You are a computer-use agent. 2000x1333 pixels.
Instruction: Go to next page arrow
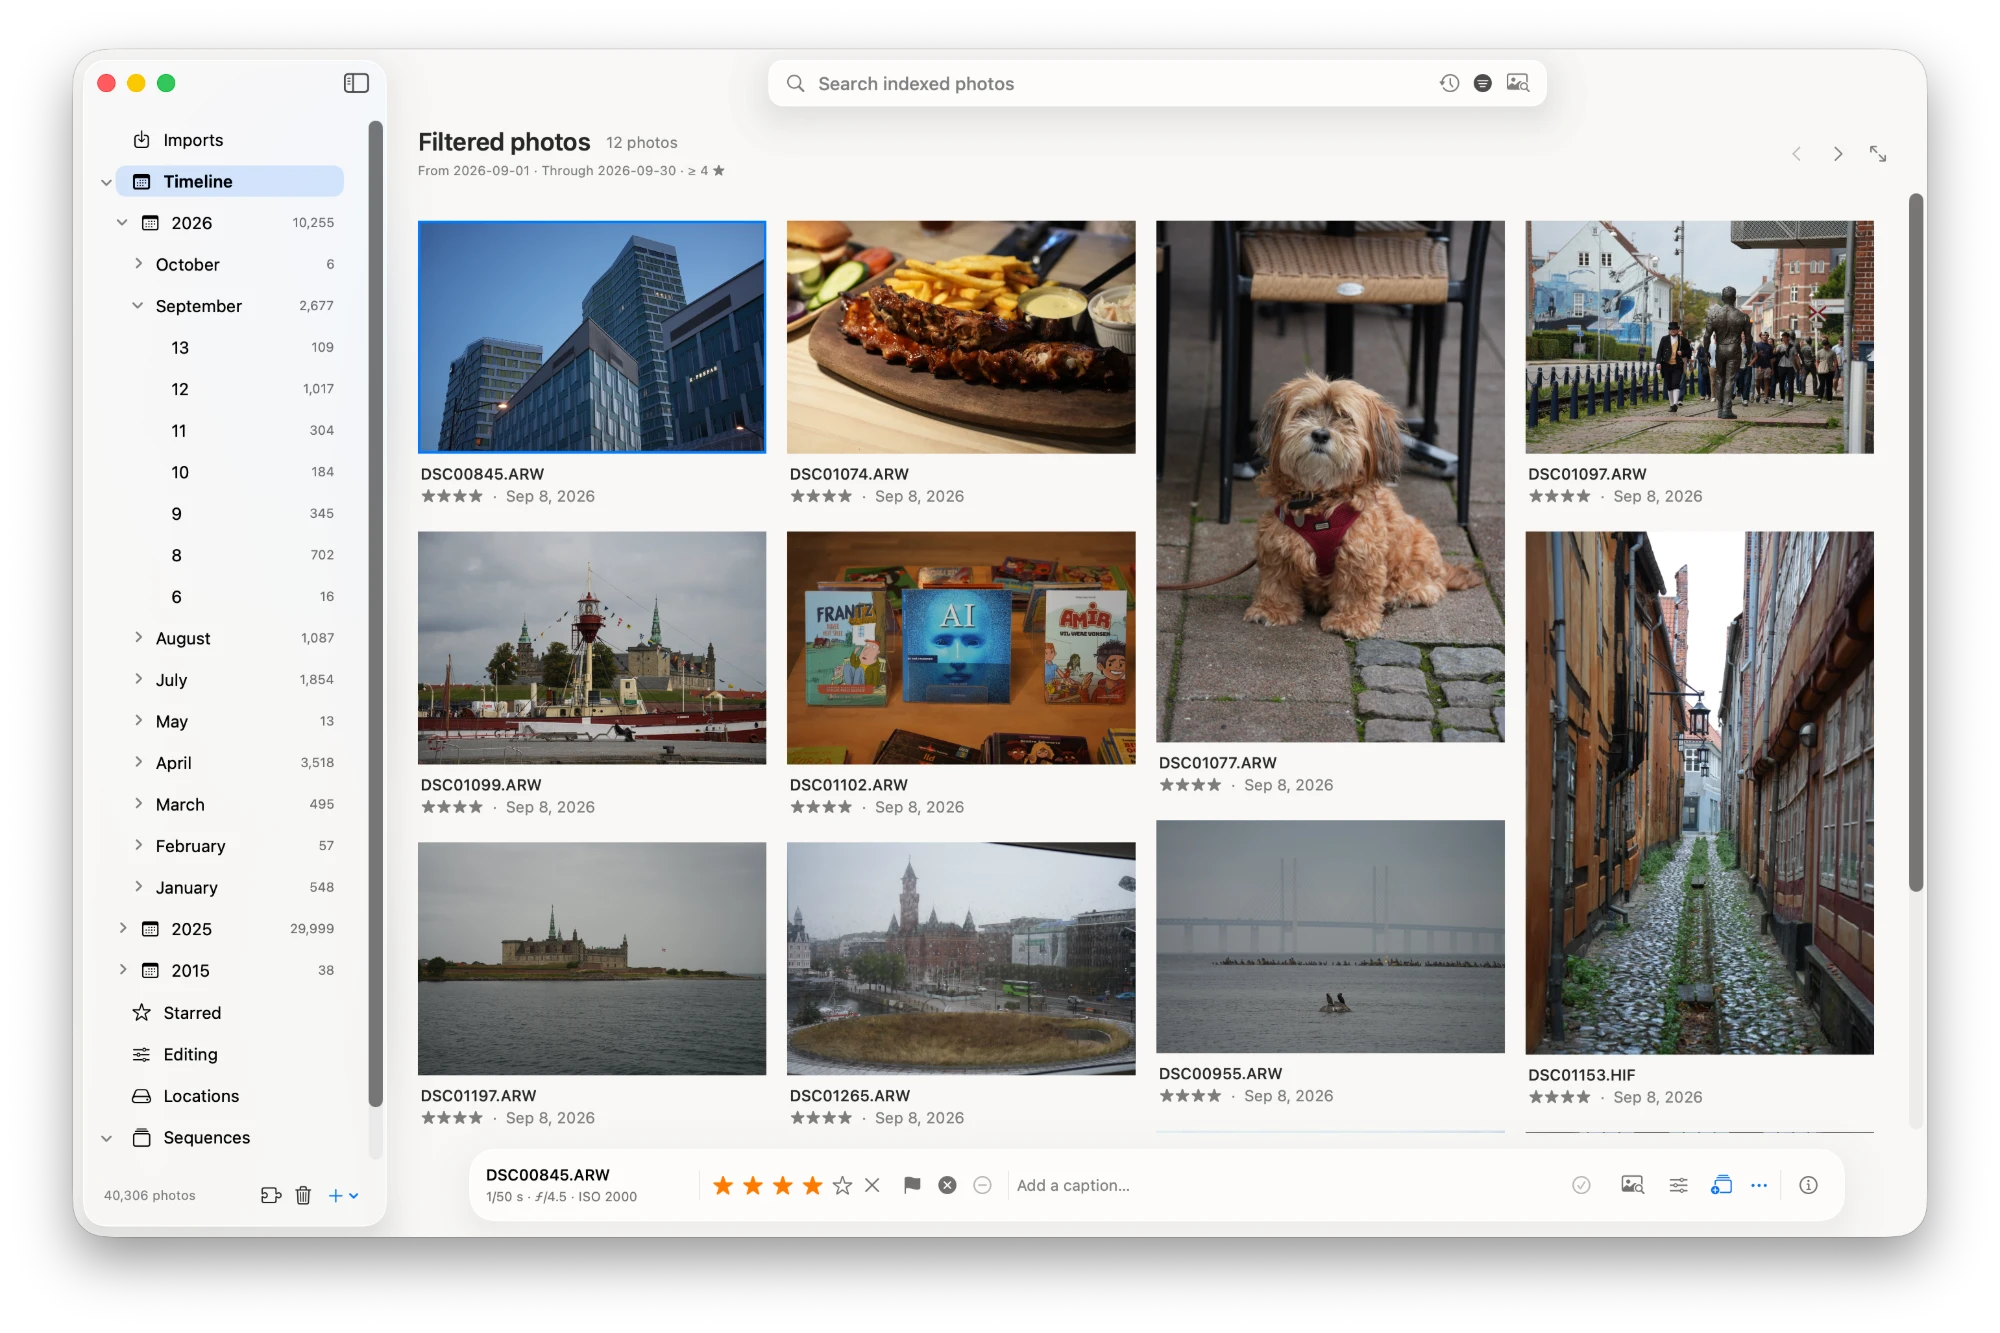[1838, 154]
